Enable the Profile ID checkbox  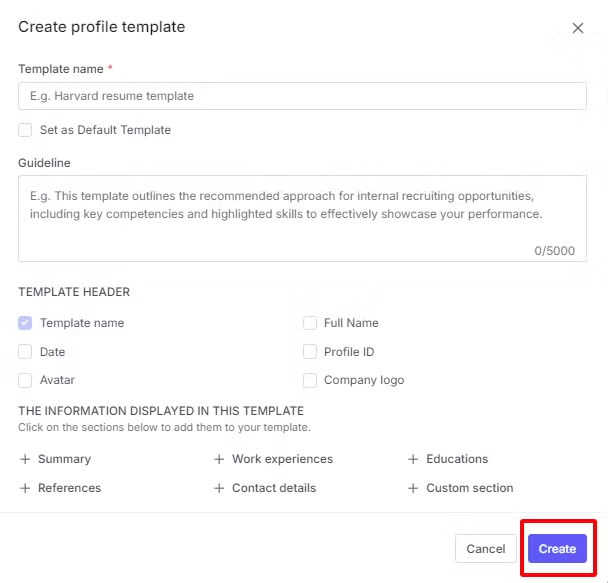(x=310, y=352)
